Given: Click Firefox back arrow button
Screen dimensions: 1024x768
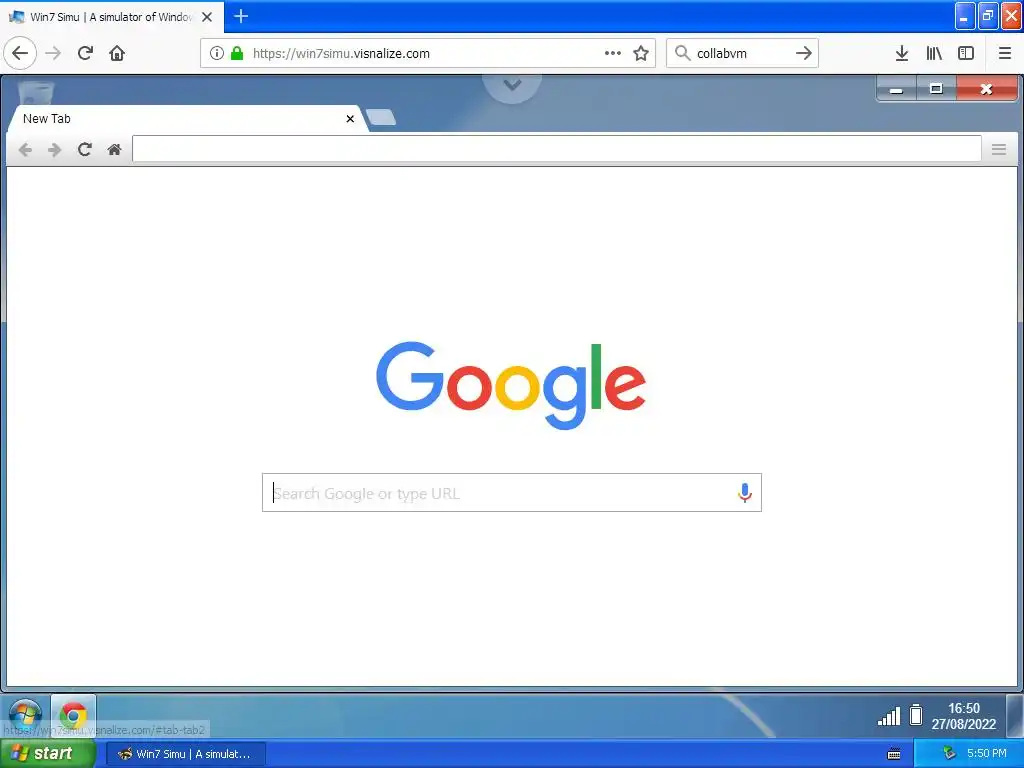Looking at the screenshot, I should click(20, 53).
